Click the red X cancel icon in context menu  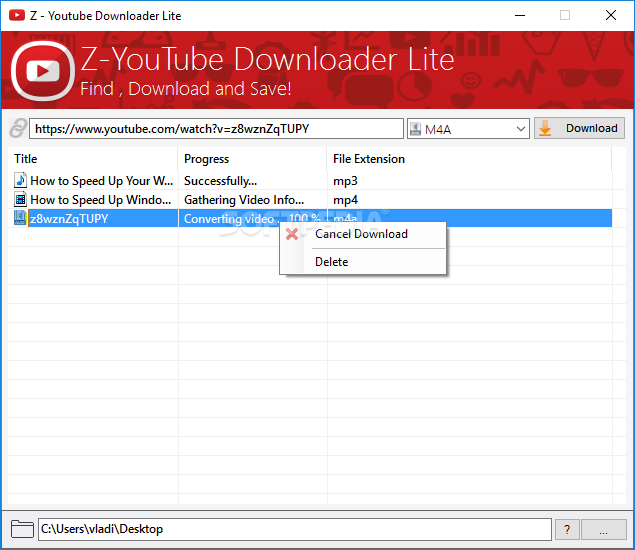click(x=292, y=234)
